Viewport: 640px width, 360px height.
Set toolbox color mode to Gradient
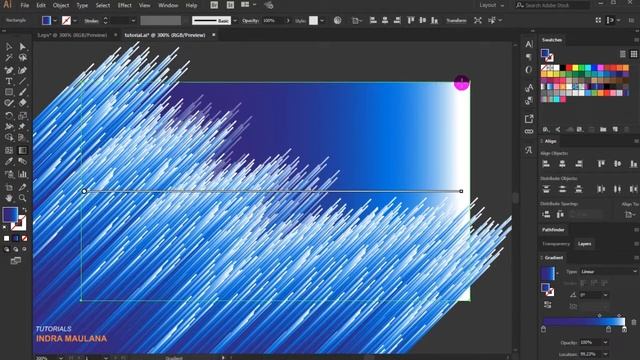tap(16, 238)
